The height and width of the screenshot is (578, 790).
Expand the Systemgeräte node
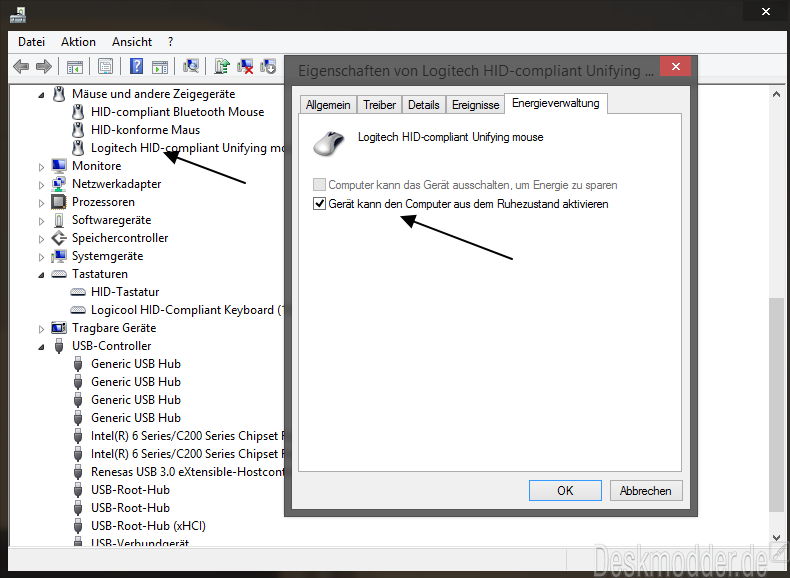pos(41,257)
